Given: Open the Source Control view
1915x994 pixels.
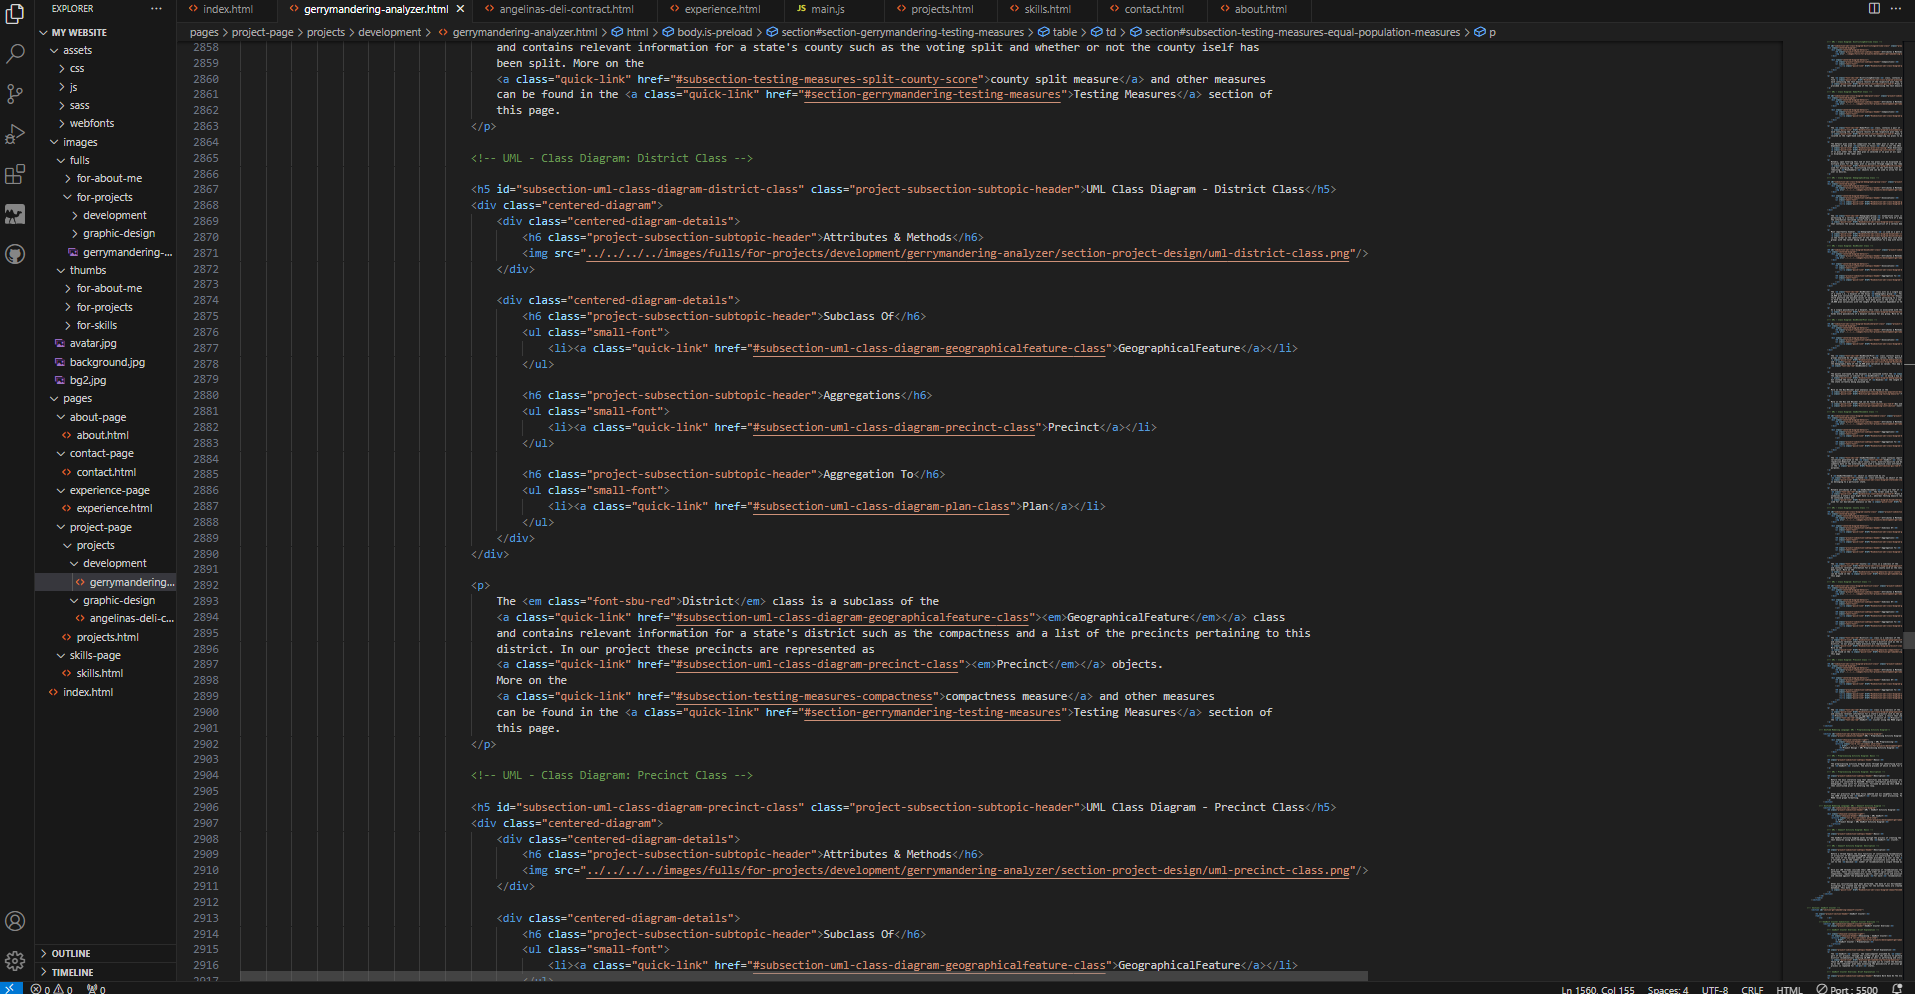Looking at the screenshot, I should coord(15,94).
